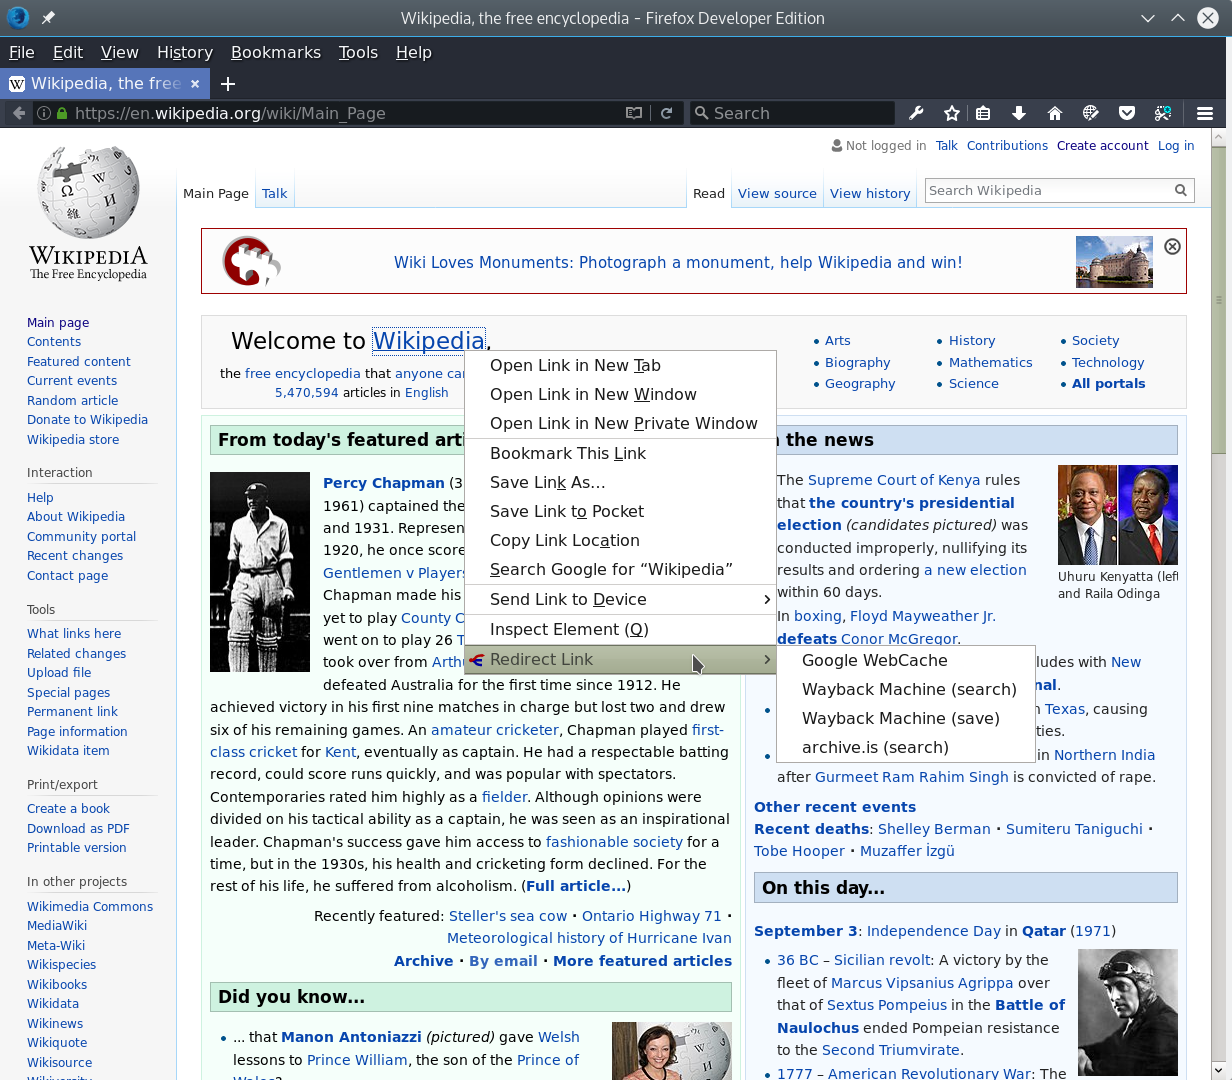Click the pin icon in the title bar
This screenshot has width=1232, height=1080.
[x=48, y=18]
